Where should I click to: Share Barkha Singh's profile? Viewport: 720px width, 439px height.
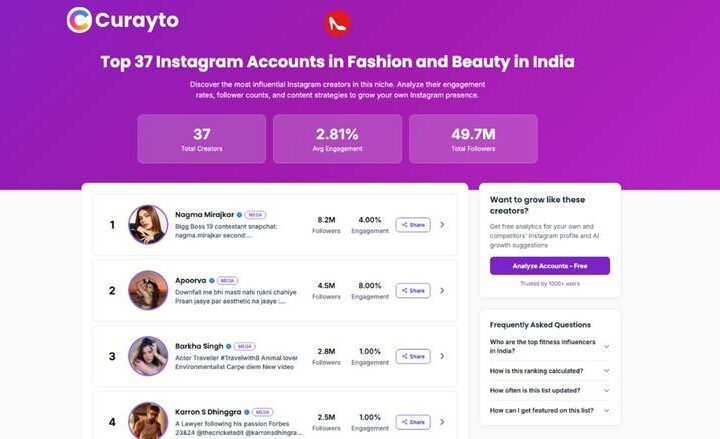pyautogui.click(x=413, y=356)
